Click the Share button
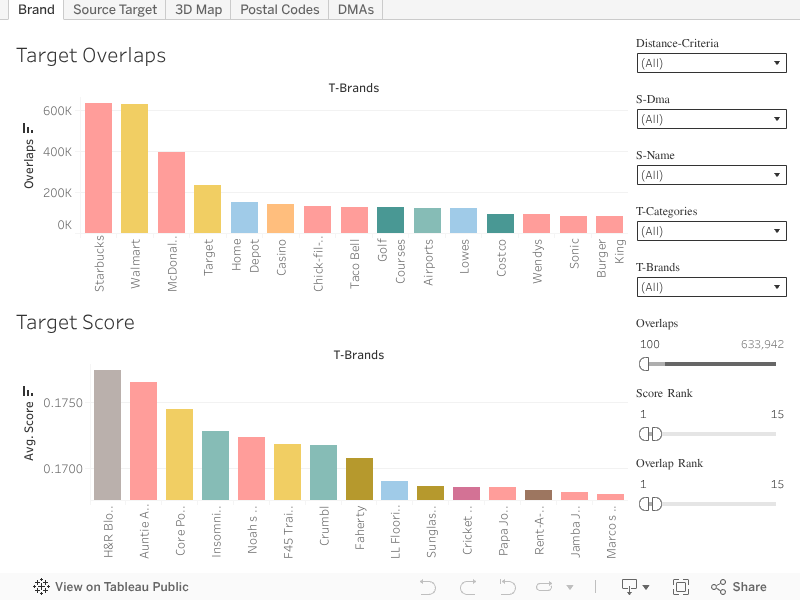Image resolution: width=800 pixels, height=600 pixels. tap(738, 587)
